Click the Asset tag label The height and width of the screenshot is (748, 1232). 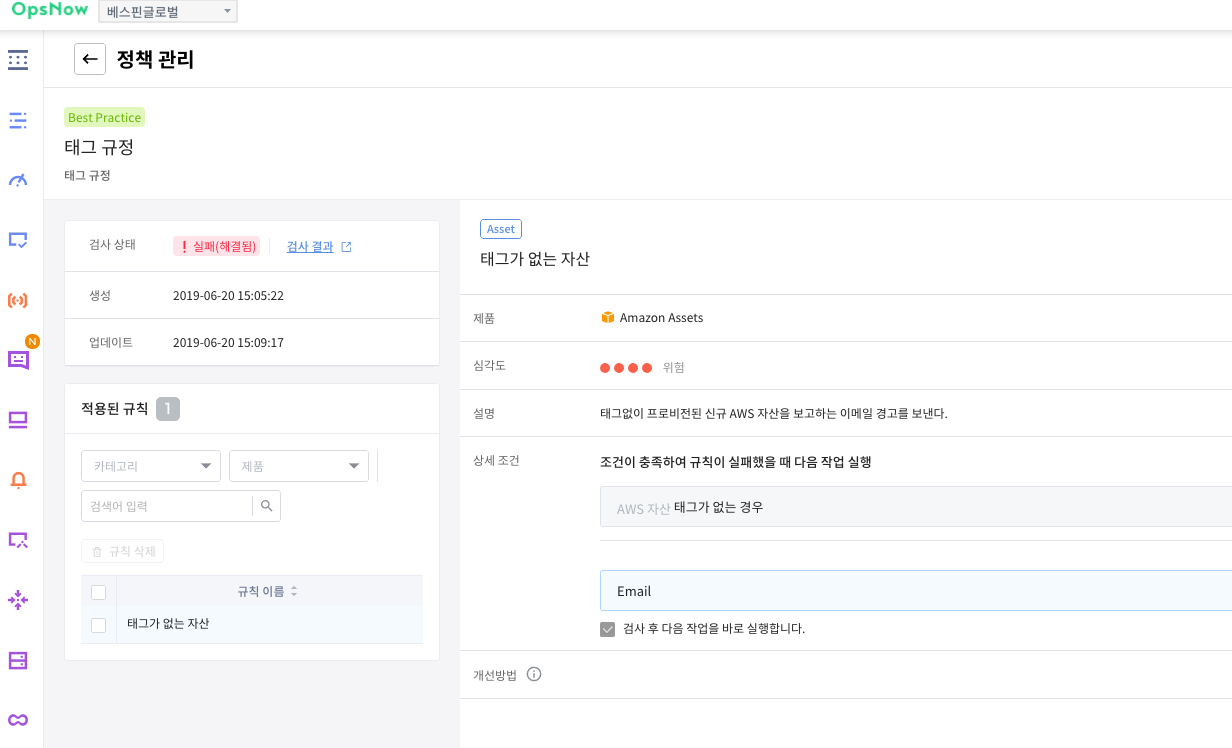(501, 229)
